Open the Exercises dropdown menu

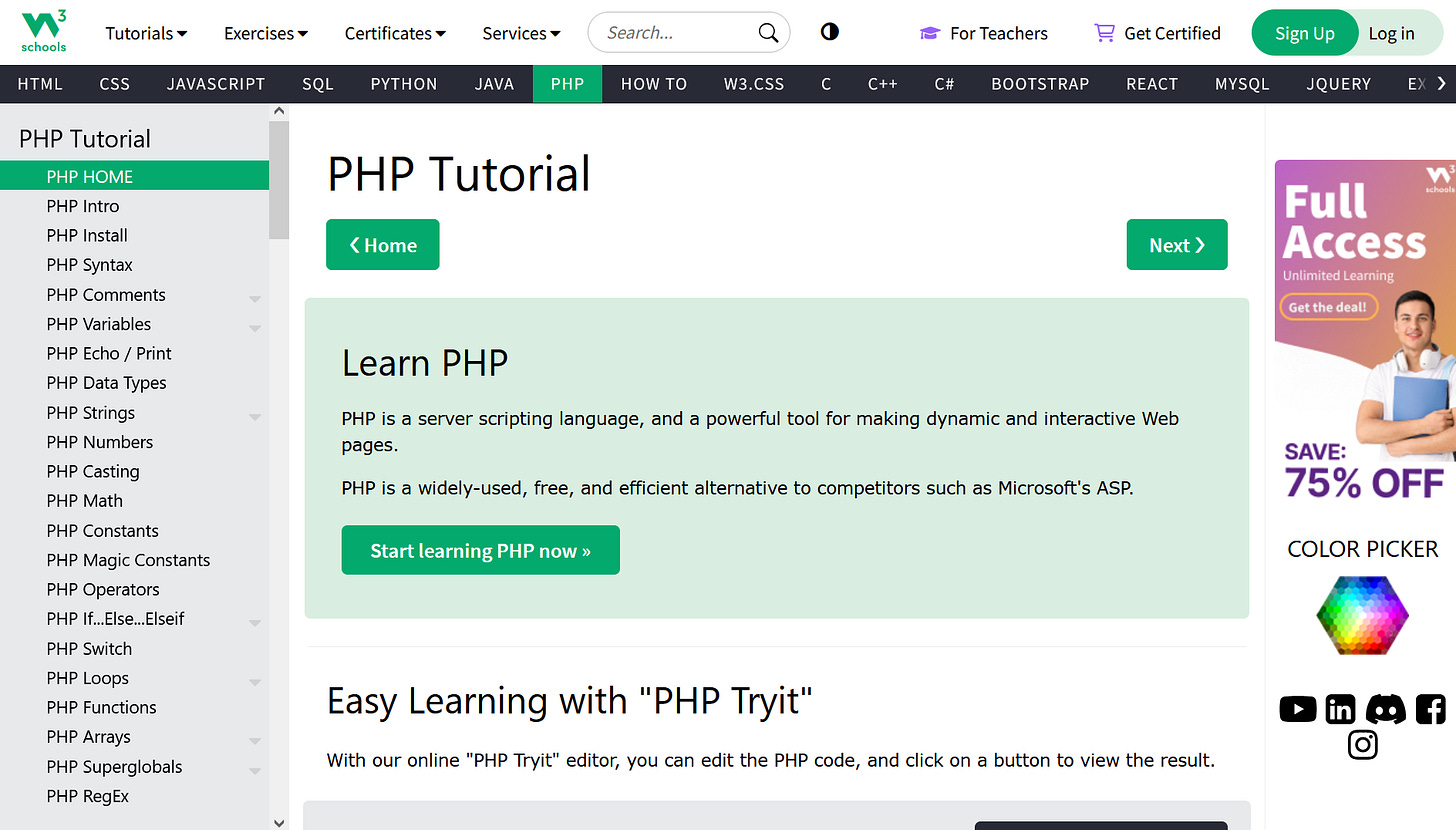(x=266, y=33)
